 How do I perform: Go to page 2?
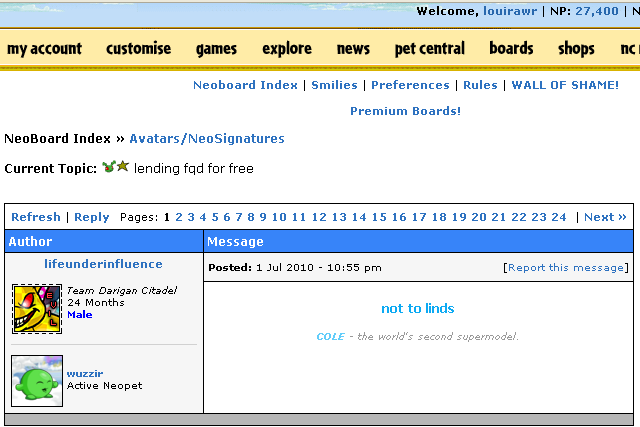tap(179, 217)
